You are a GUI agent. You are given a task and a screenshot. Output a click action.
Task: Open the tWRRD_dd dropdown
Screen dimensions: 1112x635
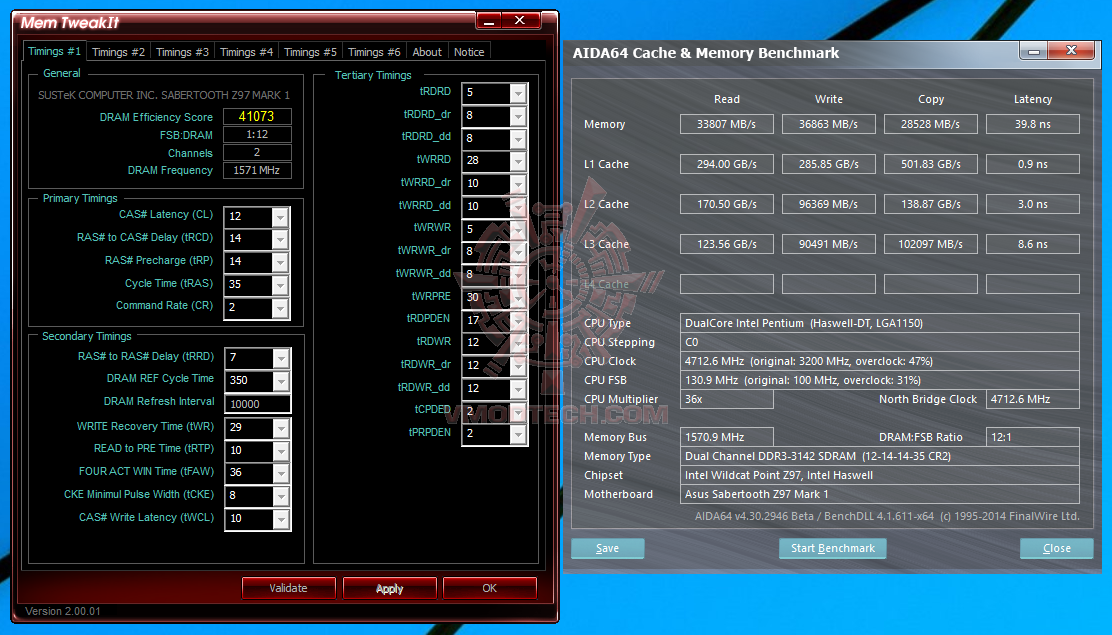pyautogui.click(x=518, y=206)
